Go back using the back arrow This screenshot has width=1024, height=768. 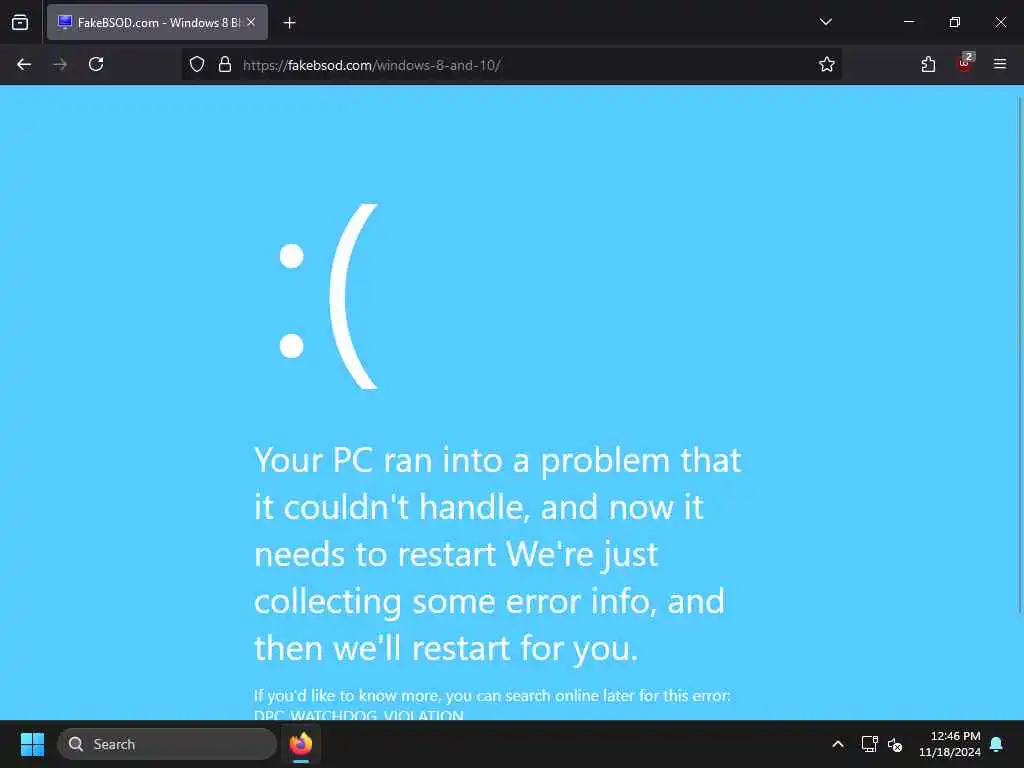(x=24, y=64)
